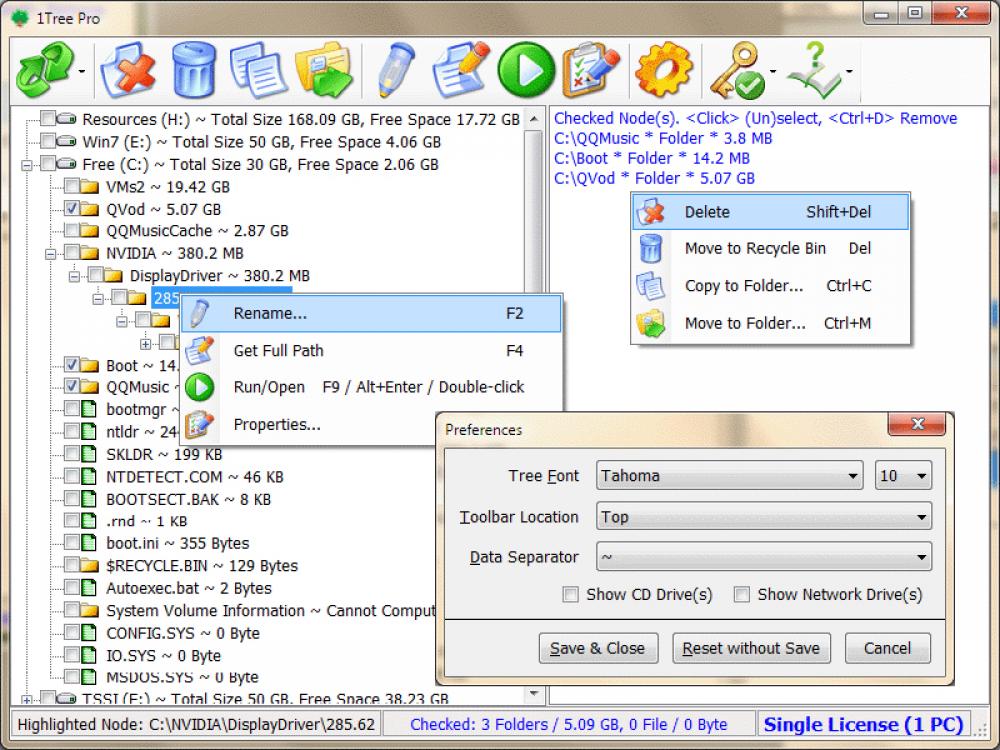Select the Delete toolbar icon
The width and height of the screenshot is (1000, 750).
pyautogui.click(x=128, y=70)
